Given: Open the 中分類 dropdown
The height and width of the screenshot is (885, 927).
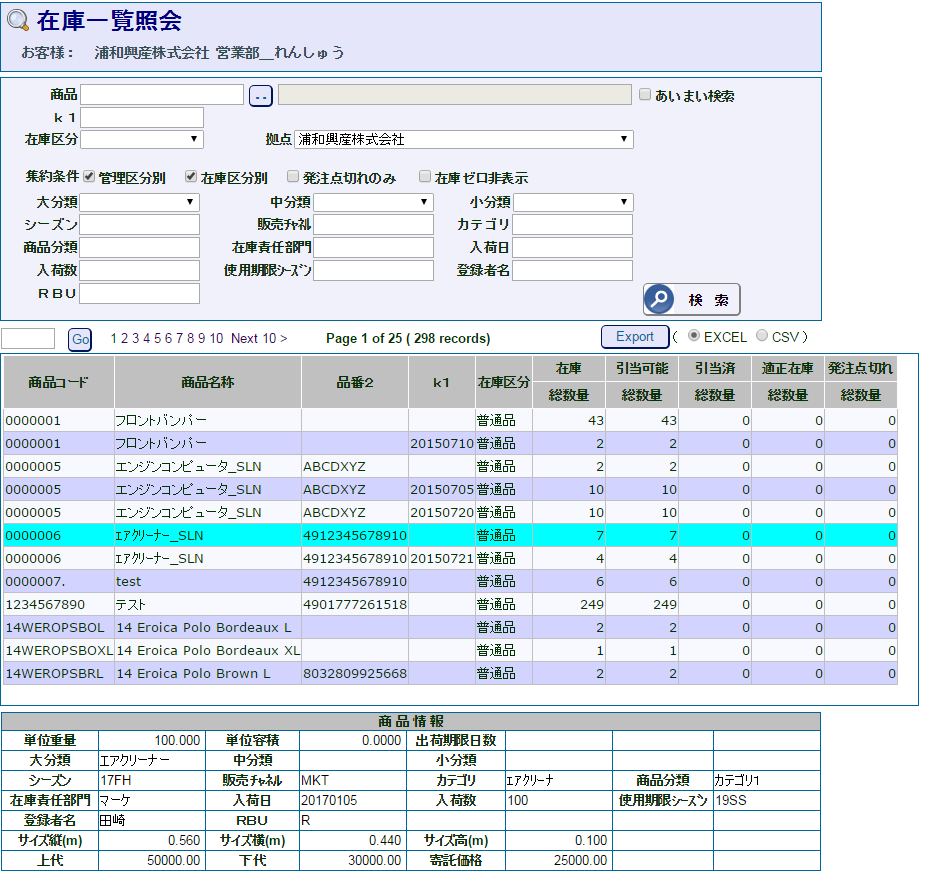Looking at the screenshot, I should coord(374,202).
